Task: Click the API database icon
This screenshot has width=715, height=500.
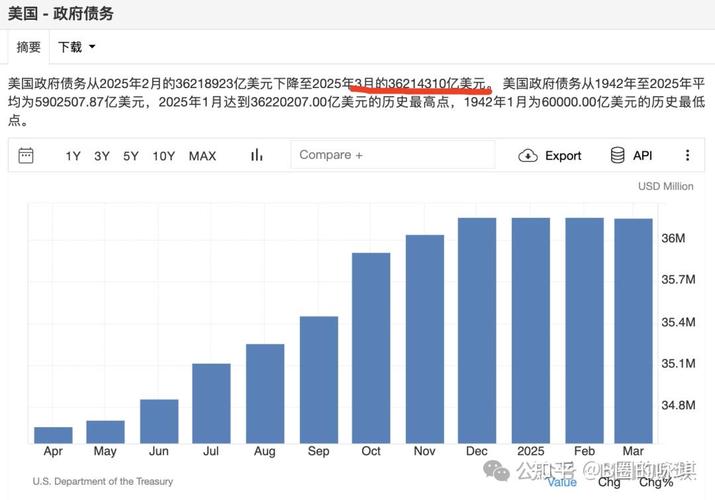Action: pos(617,155)
